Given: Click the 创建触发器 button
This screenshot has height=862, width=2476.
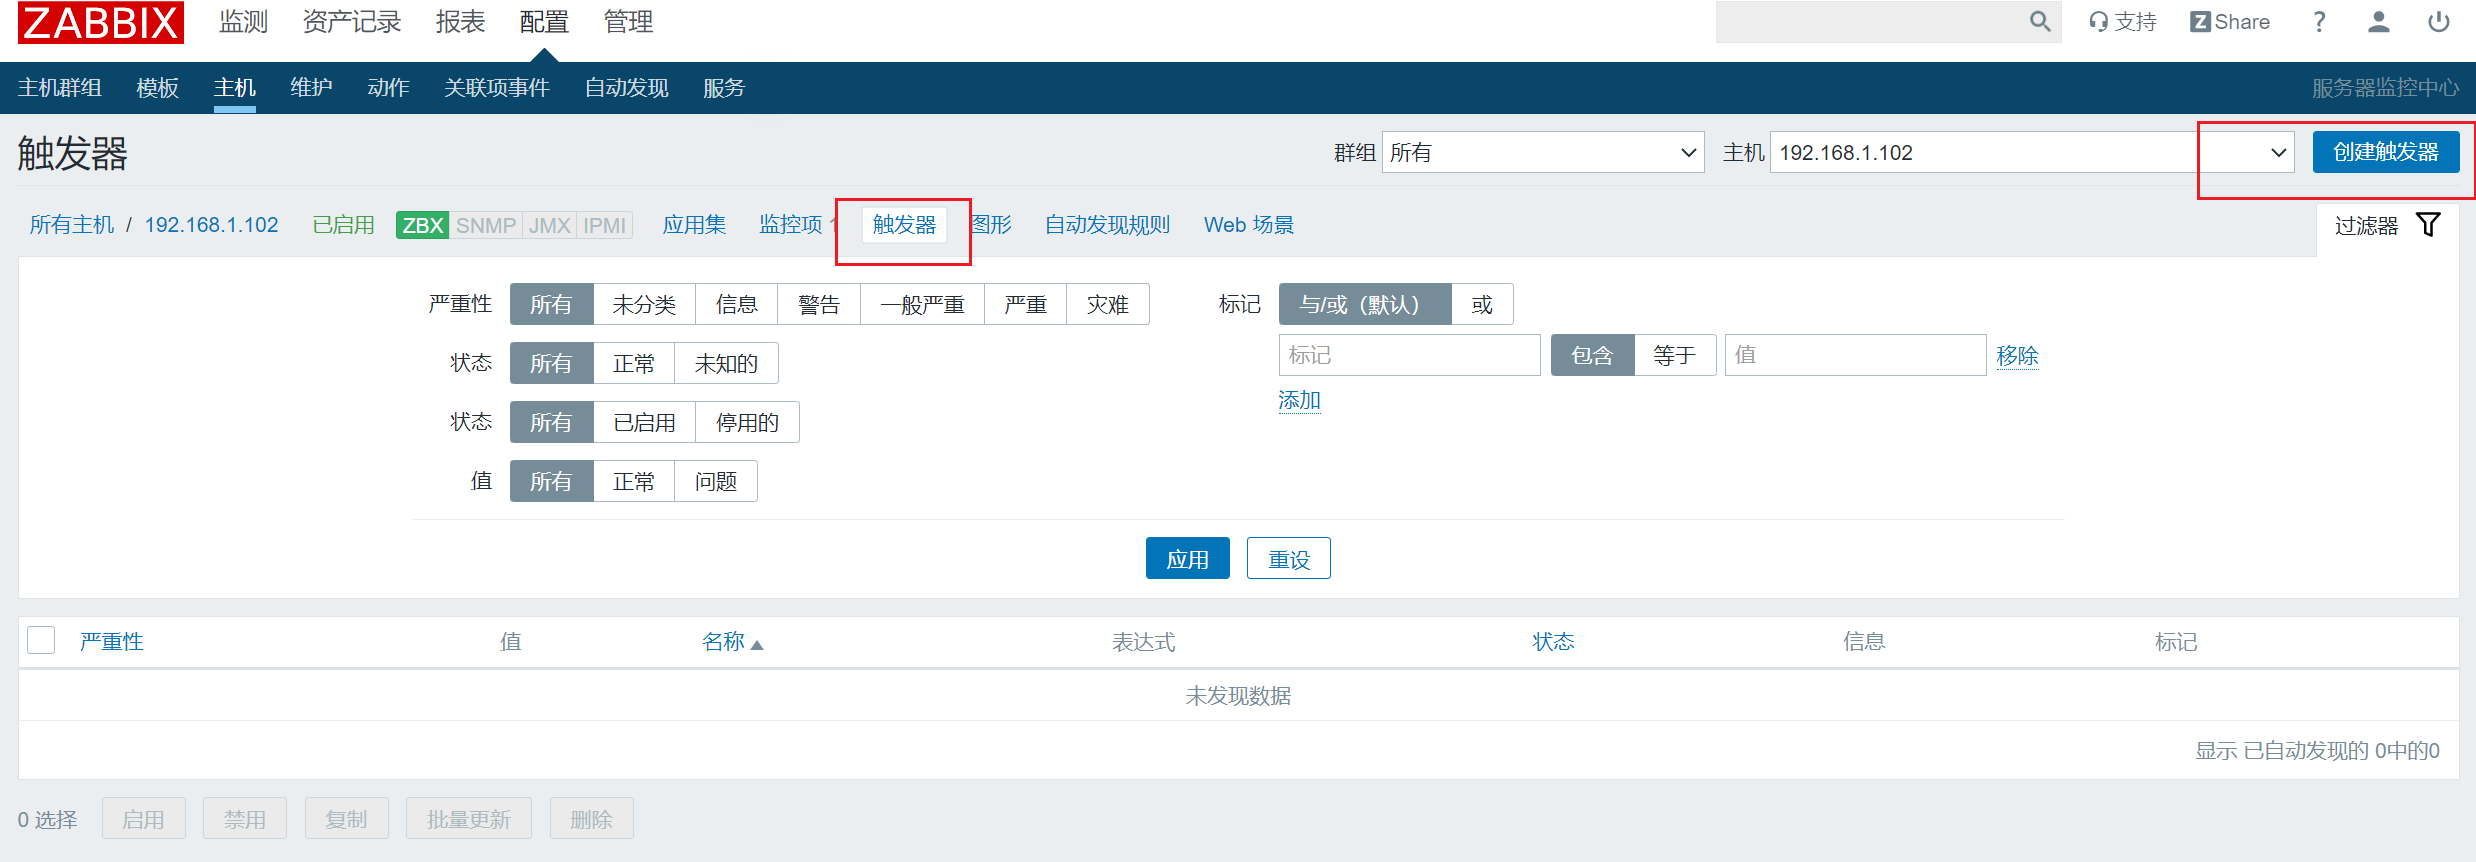Looking at the screenshot, I should (2386, 152).
